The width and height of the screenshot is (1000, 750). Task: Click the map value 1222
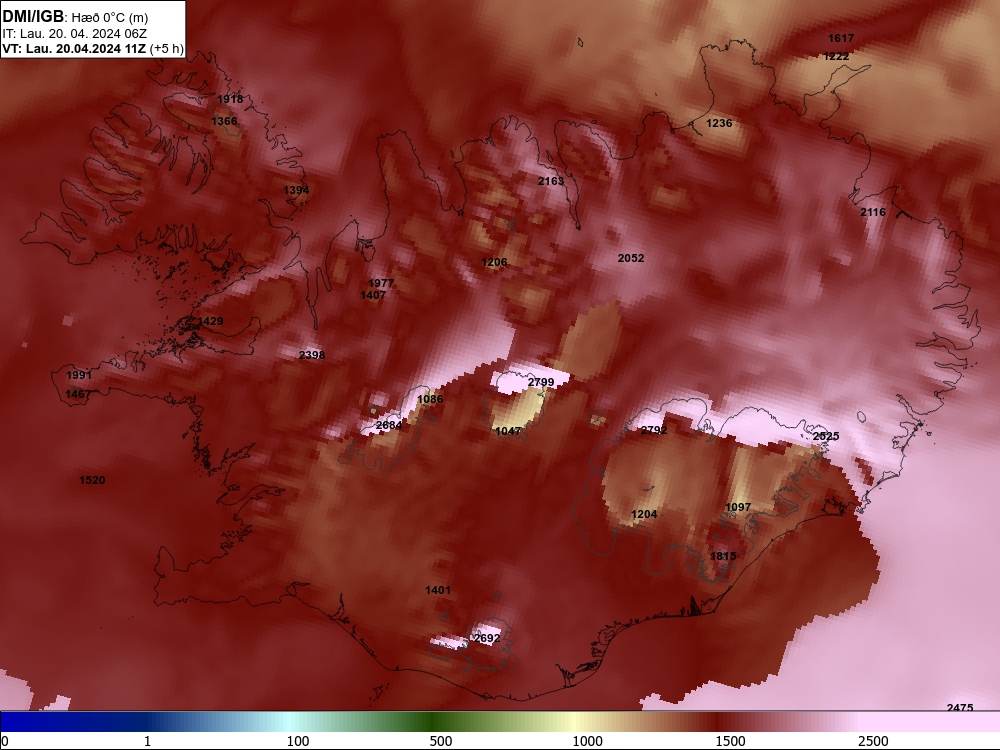(836, 56)
